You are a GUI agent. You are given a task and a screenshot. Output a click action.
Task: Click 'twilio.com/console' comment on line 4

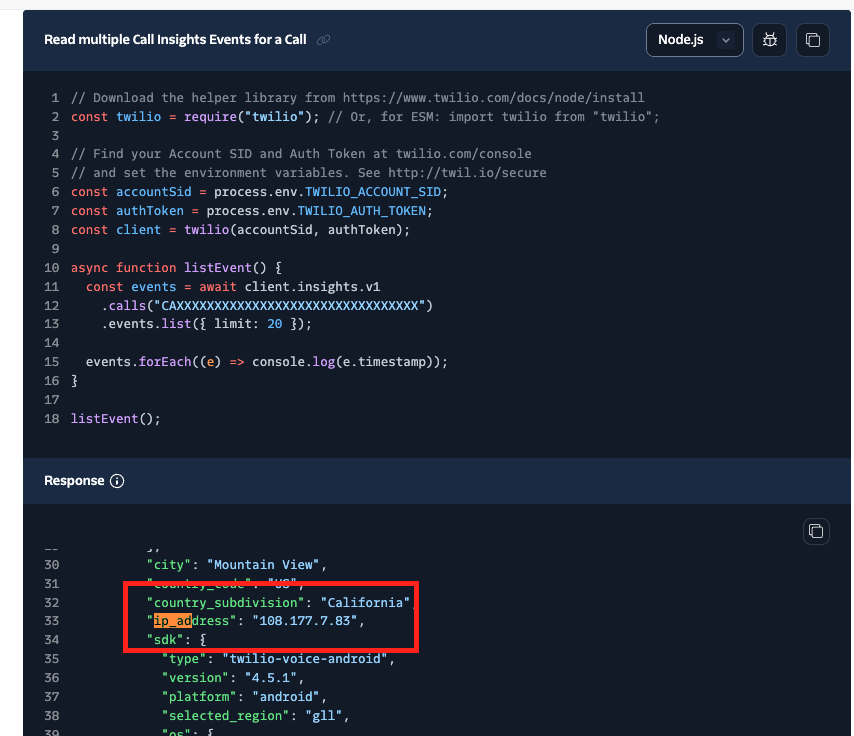pyautogui.click(x=463, y=154)
